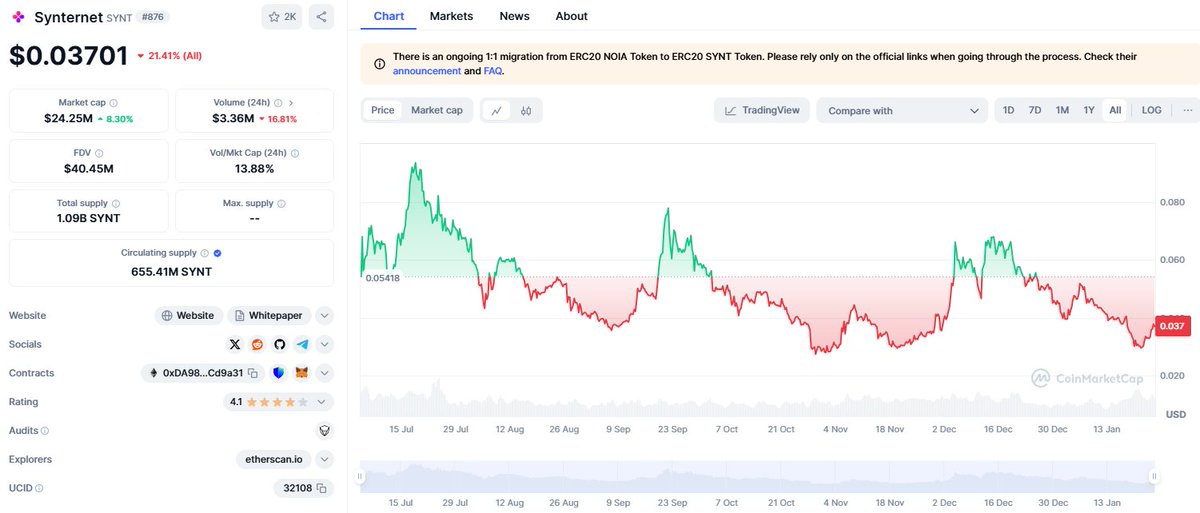Set chart range to 1Y

coord(1089,110)
